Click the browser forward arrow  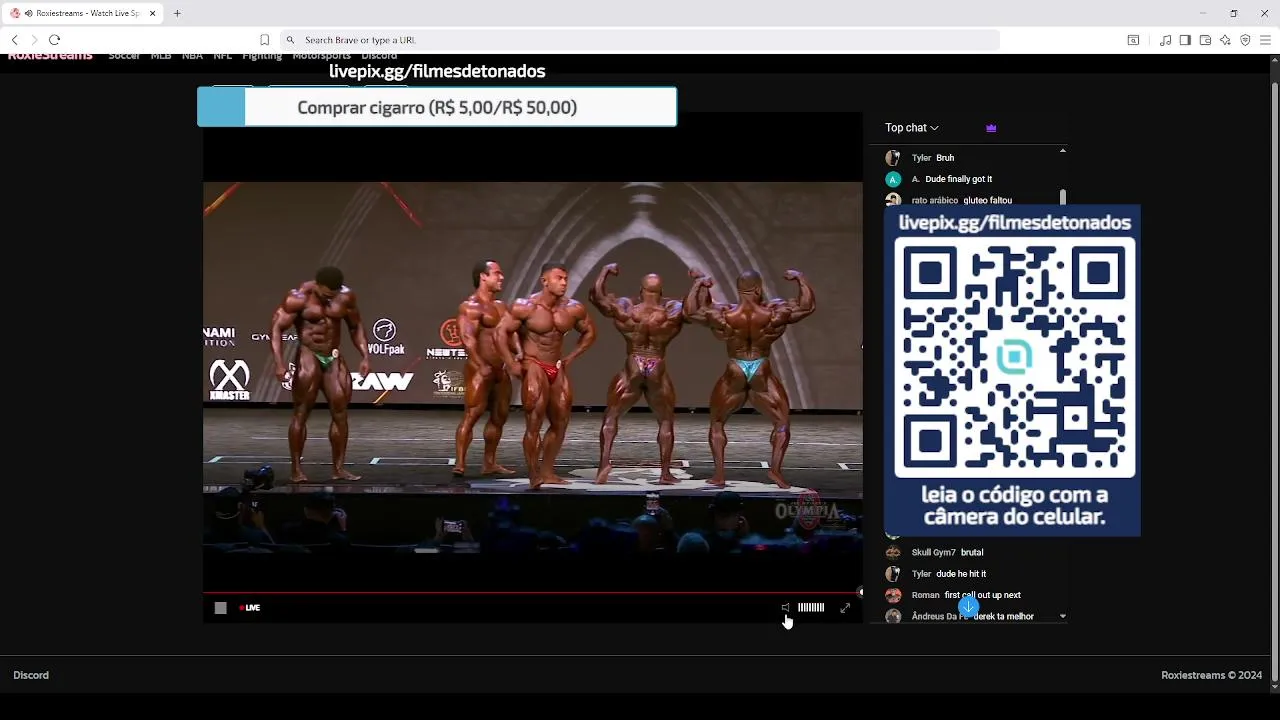[34, 40]
